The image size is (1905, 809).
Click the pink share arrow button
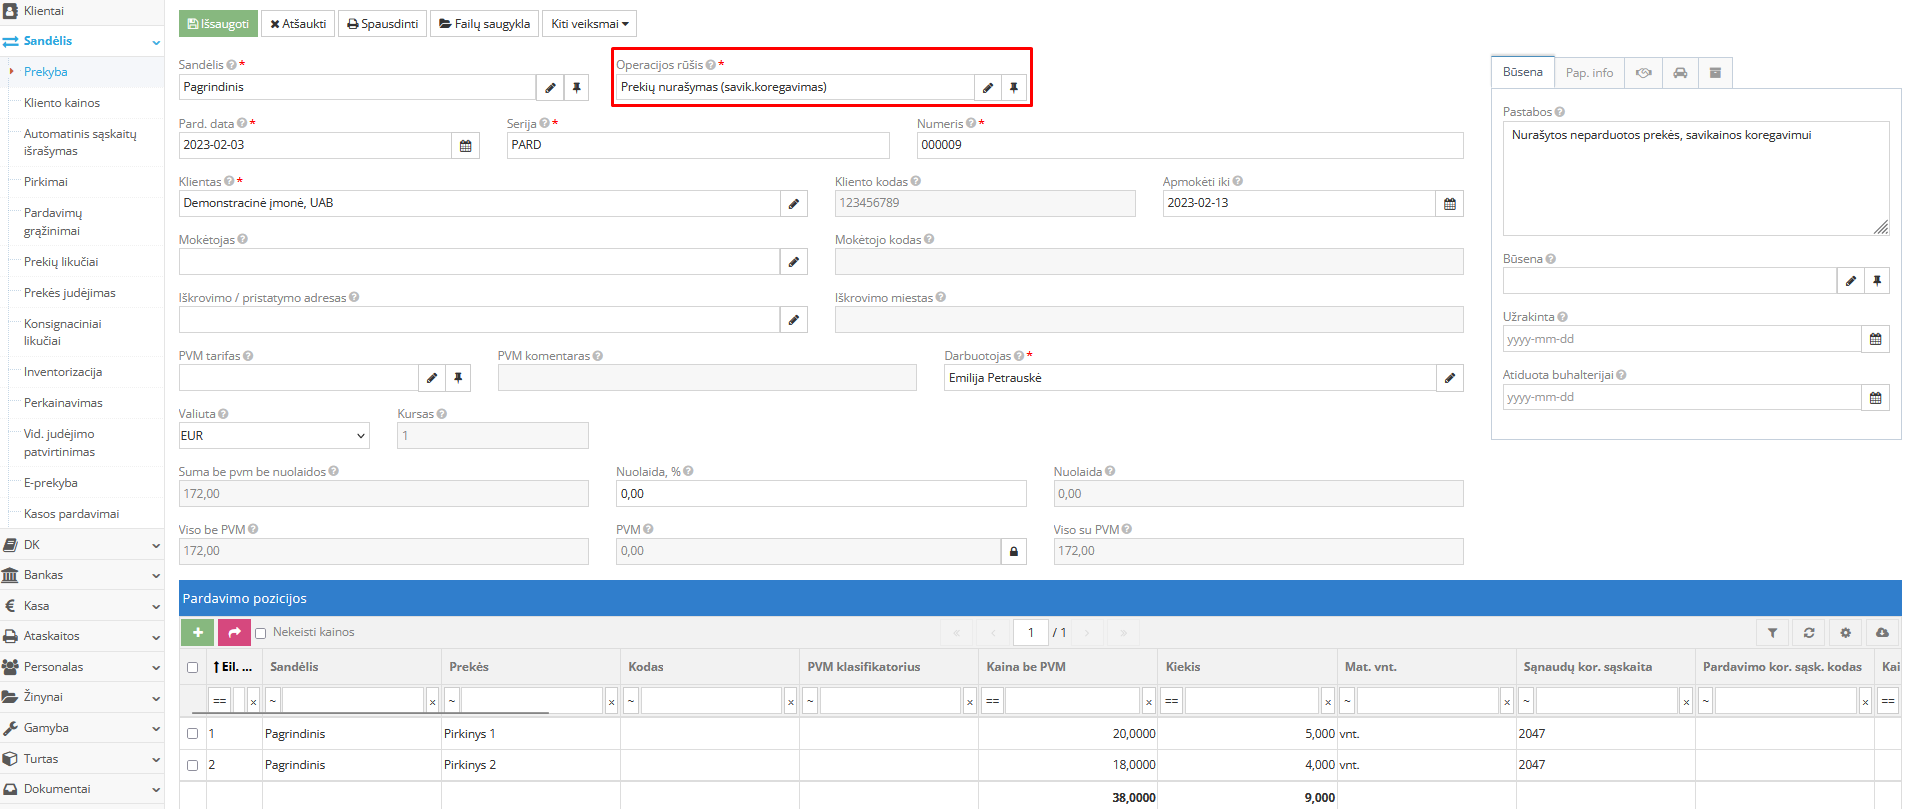click(234, 632)
